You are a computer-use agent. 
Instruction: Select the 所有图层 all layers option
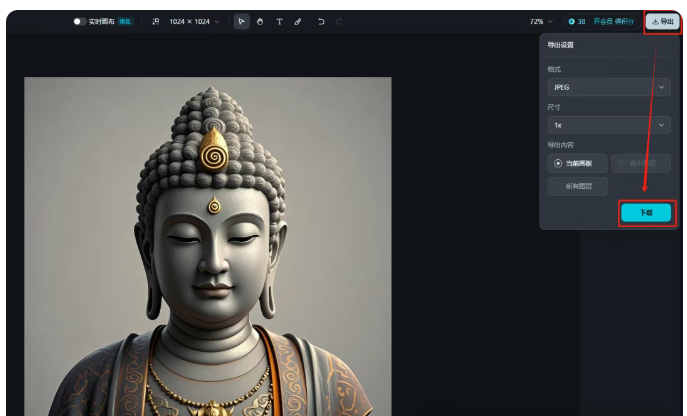(577, 186)
